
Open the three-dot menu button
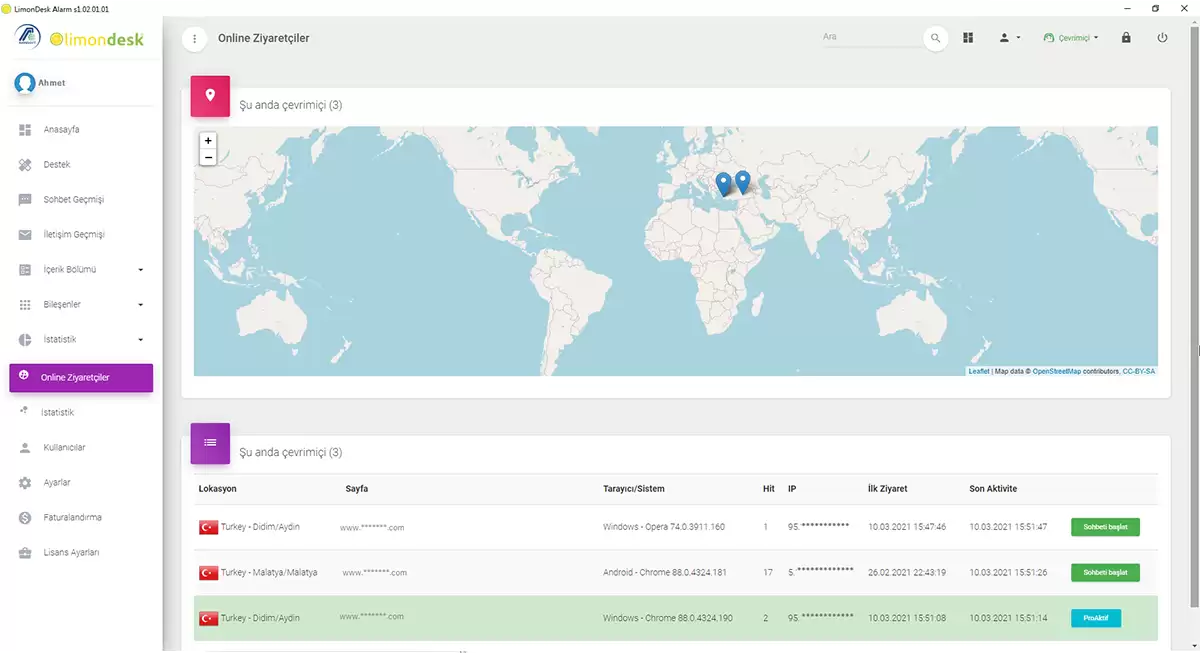(x=194, y=38)
